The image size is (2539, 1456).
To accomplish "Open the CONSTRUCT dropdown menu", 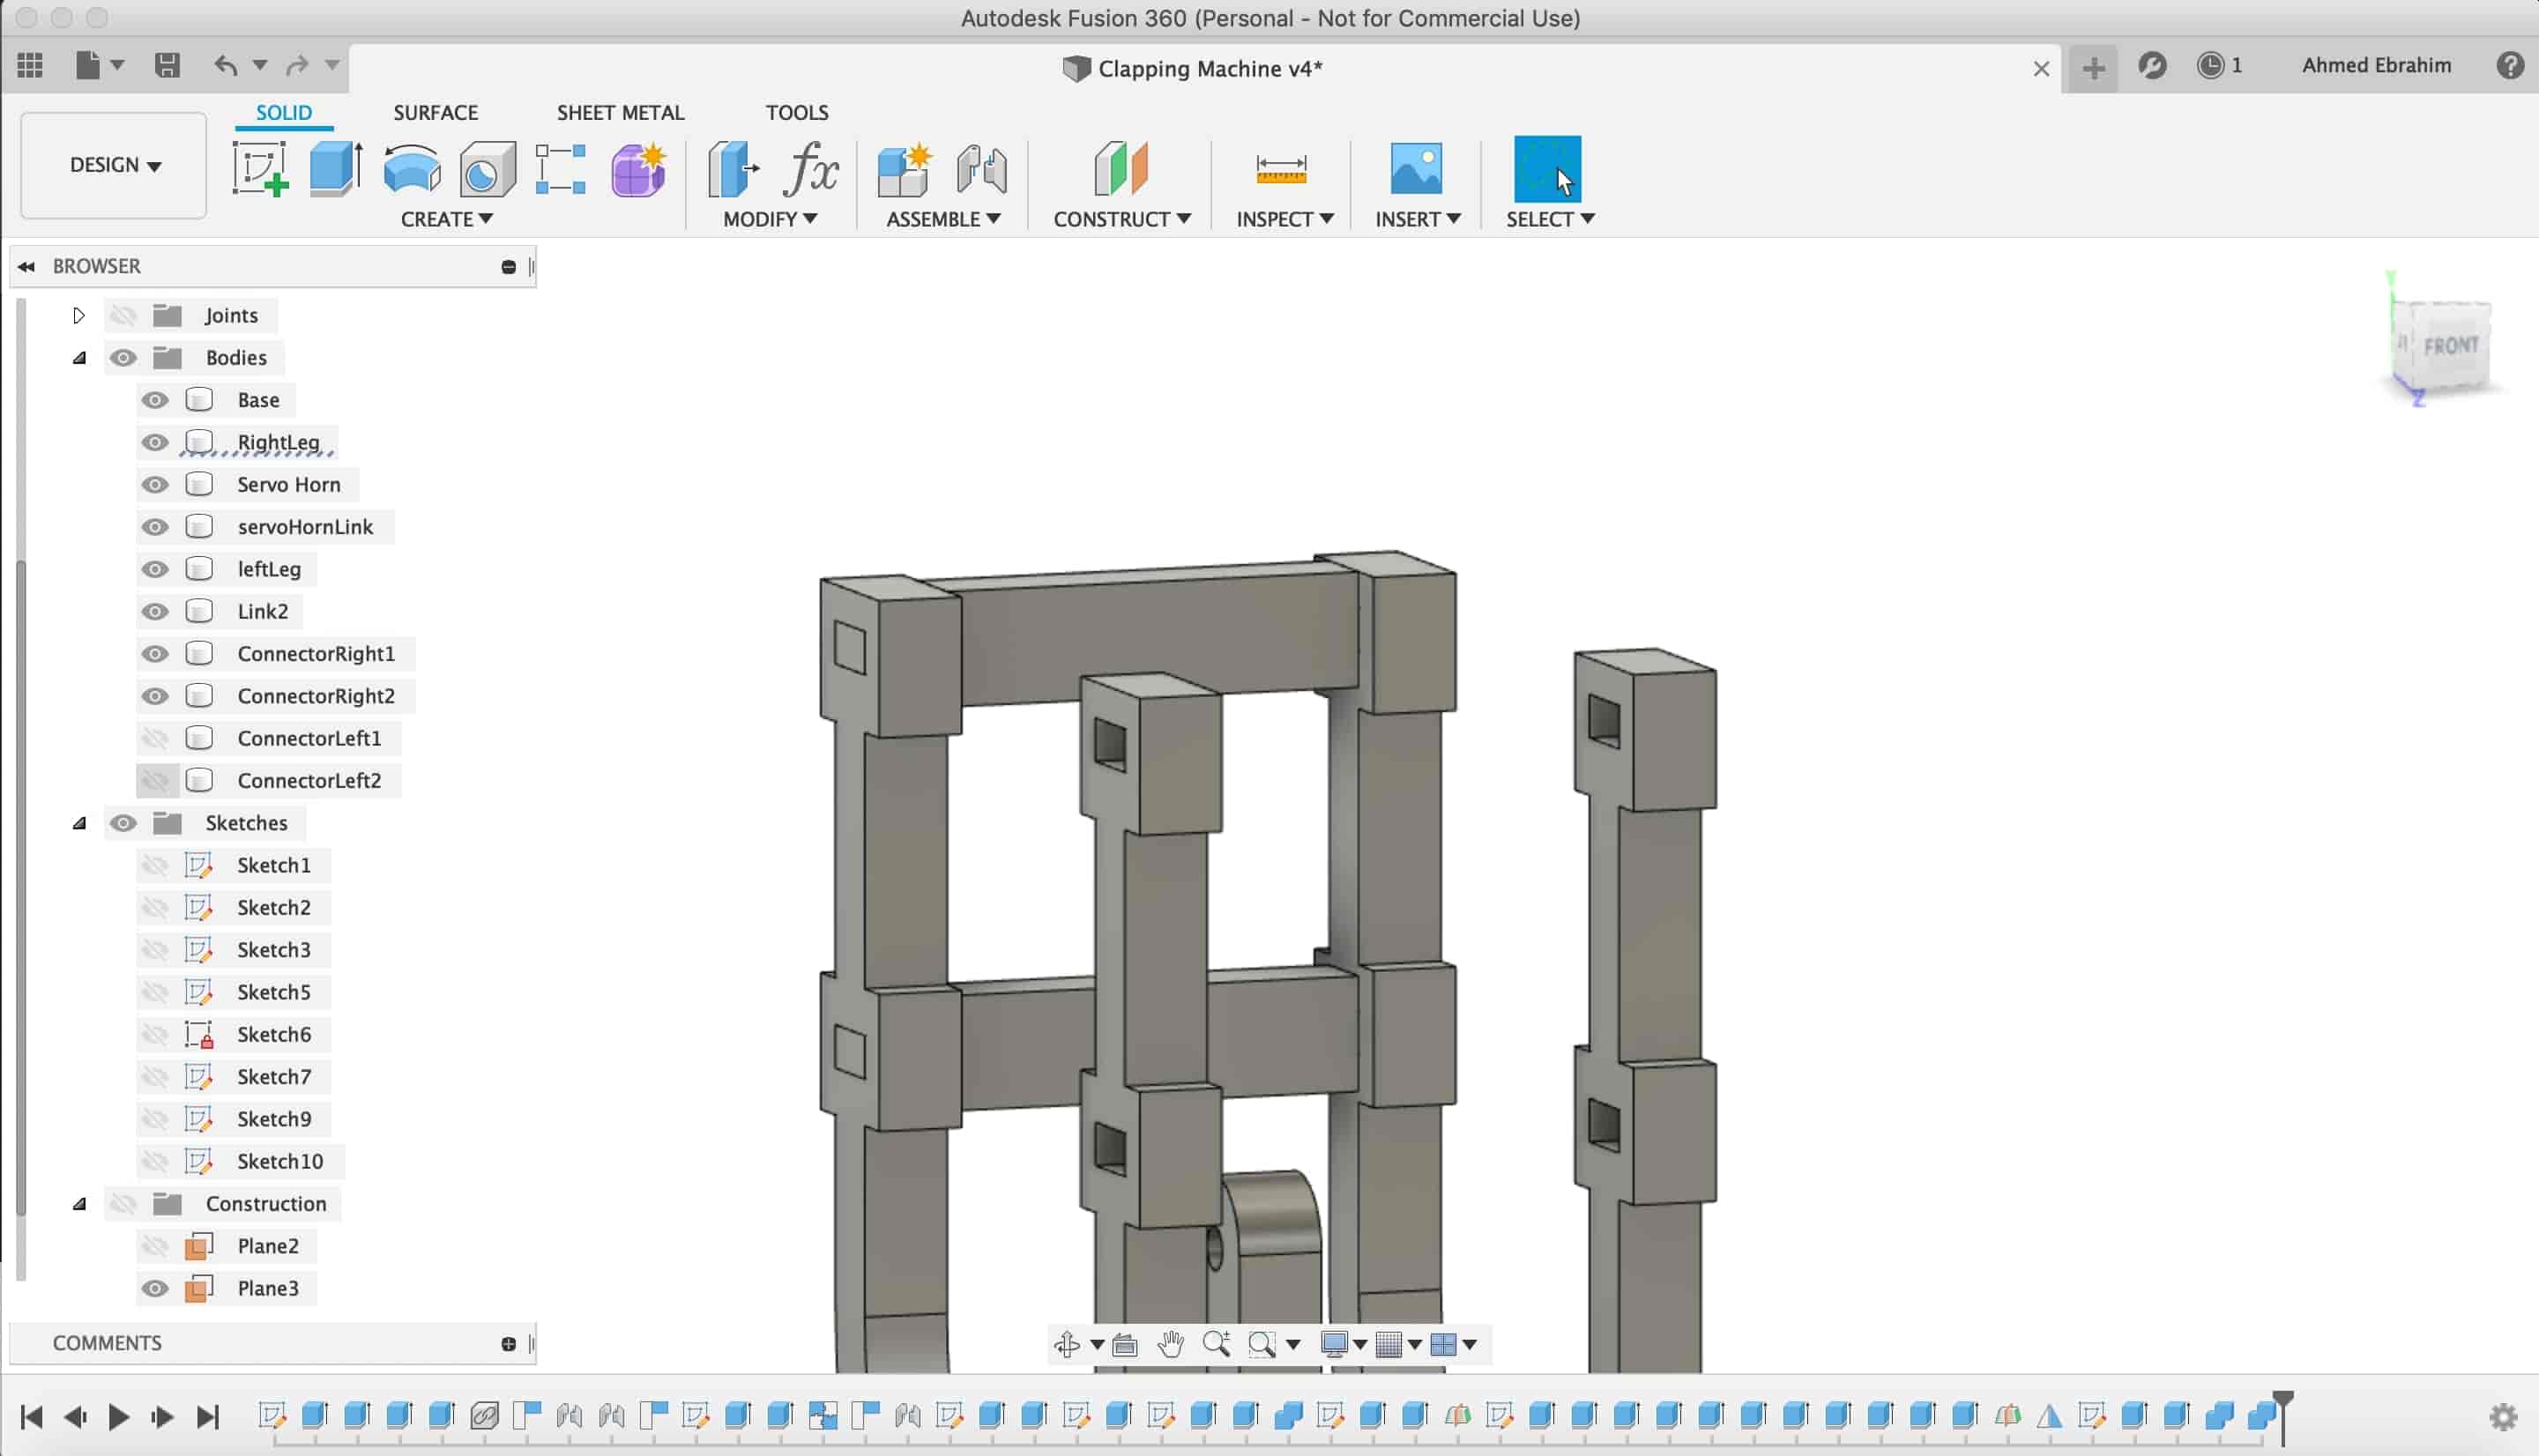I will 1122,219.
